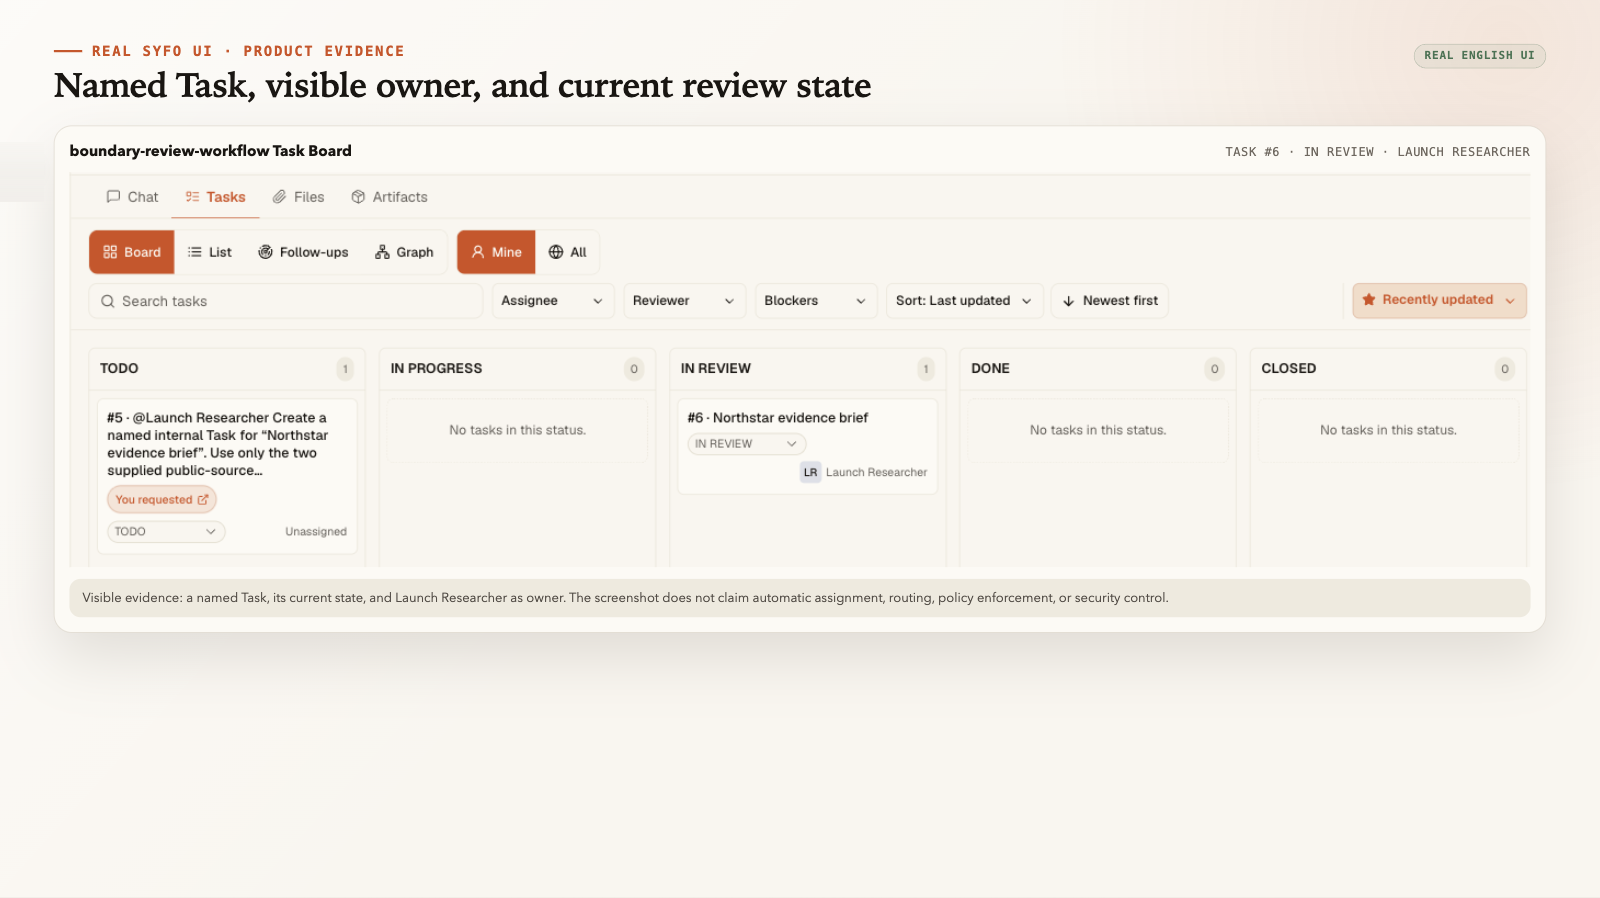Show the Graph view icon
1600x898 pixels.
pos(382,252)
